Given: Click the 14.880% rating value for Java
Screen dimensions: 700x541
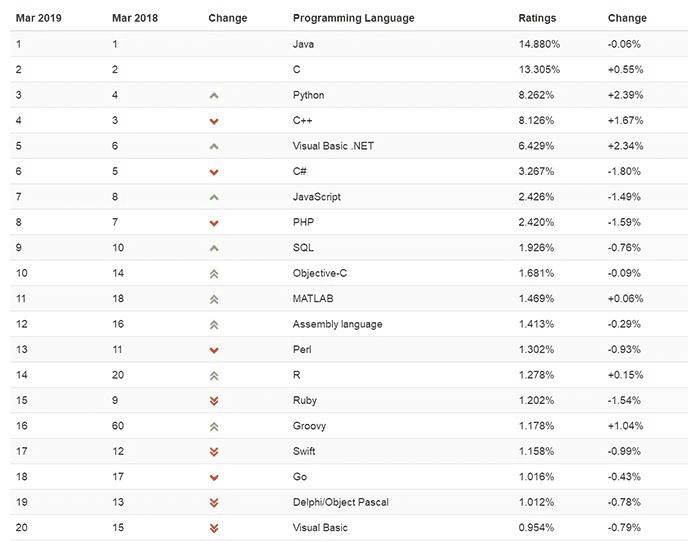Looking at the screenshot, I should (x=539, y=44).
